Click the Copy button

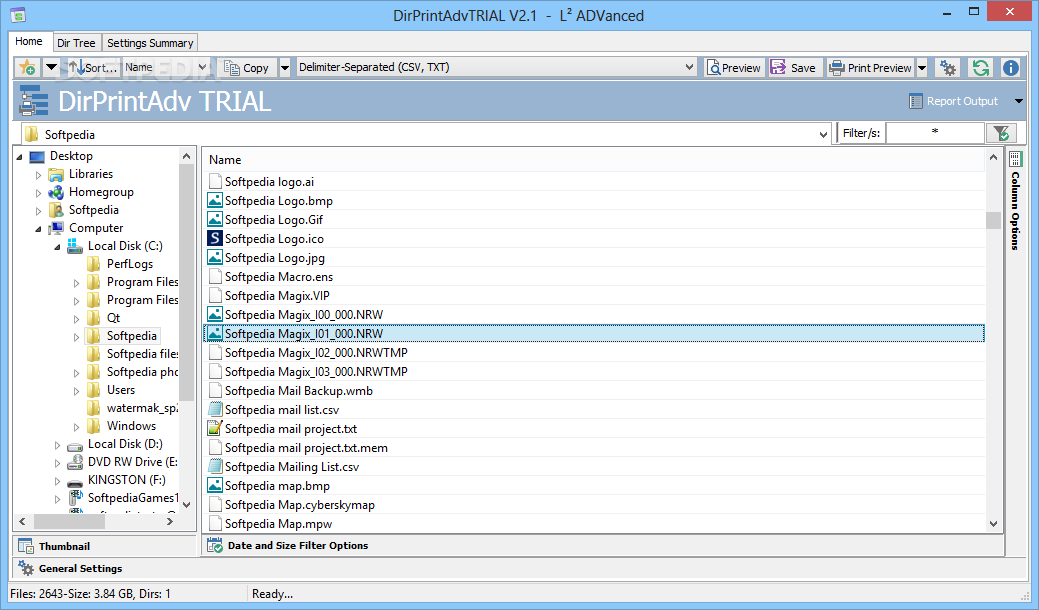247,68
